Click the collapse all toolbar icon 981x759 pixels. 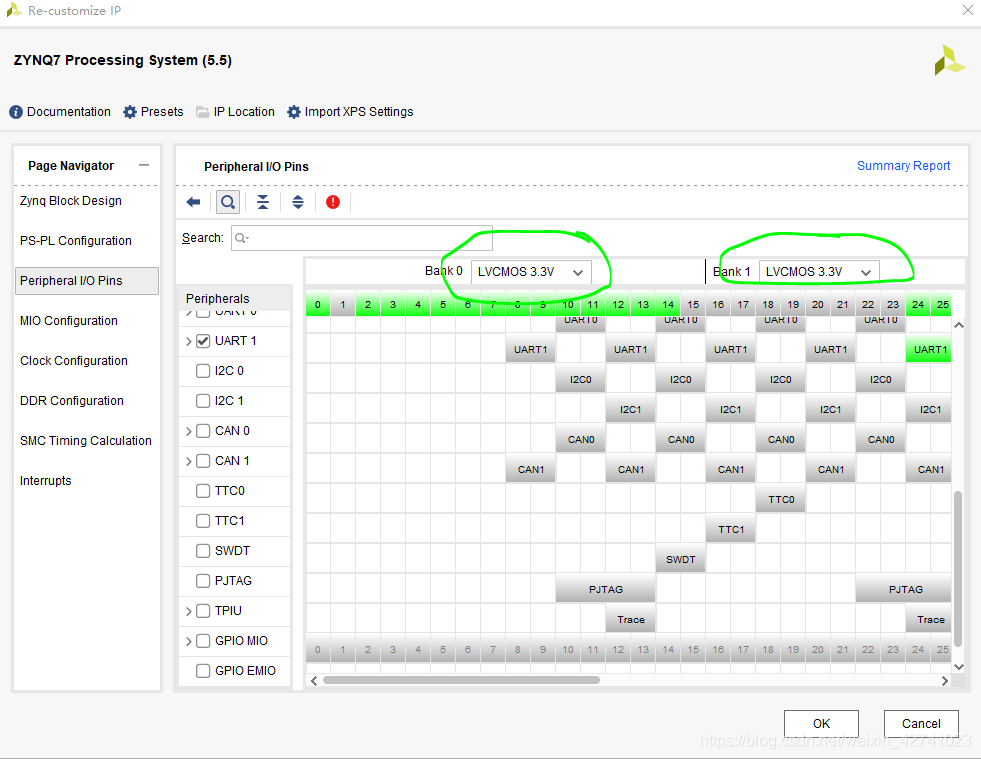(263, 202)
